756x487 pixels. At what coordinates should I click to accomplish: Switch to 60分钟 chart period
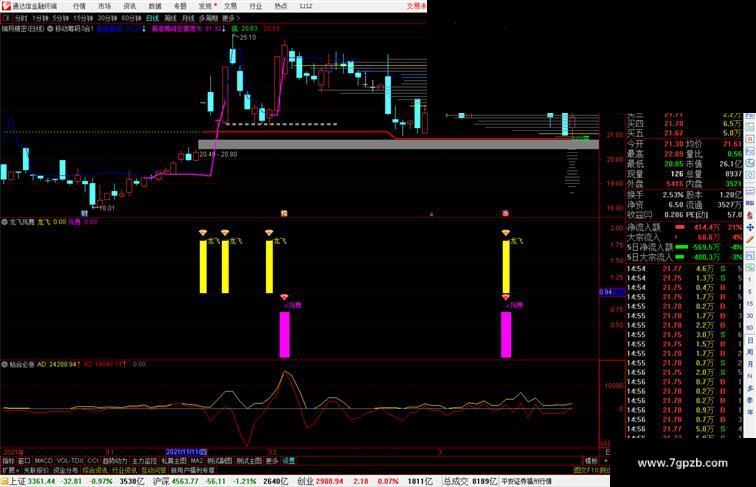(131, 18)
